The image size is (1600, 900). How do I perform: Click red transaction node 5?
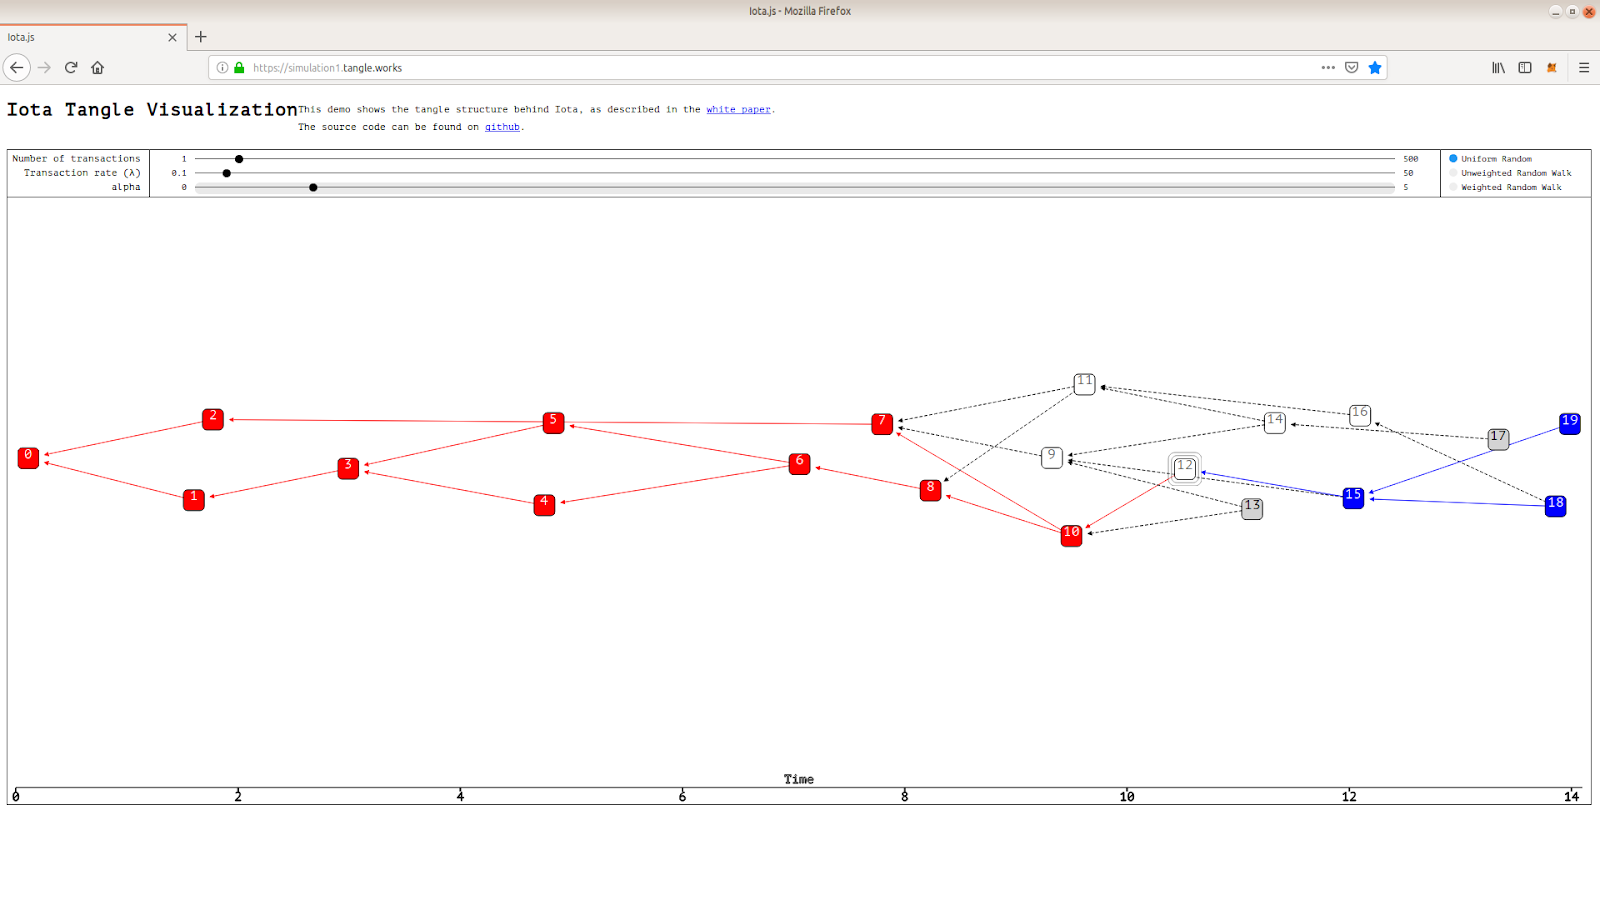pos(553,423)
